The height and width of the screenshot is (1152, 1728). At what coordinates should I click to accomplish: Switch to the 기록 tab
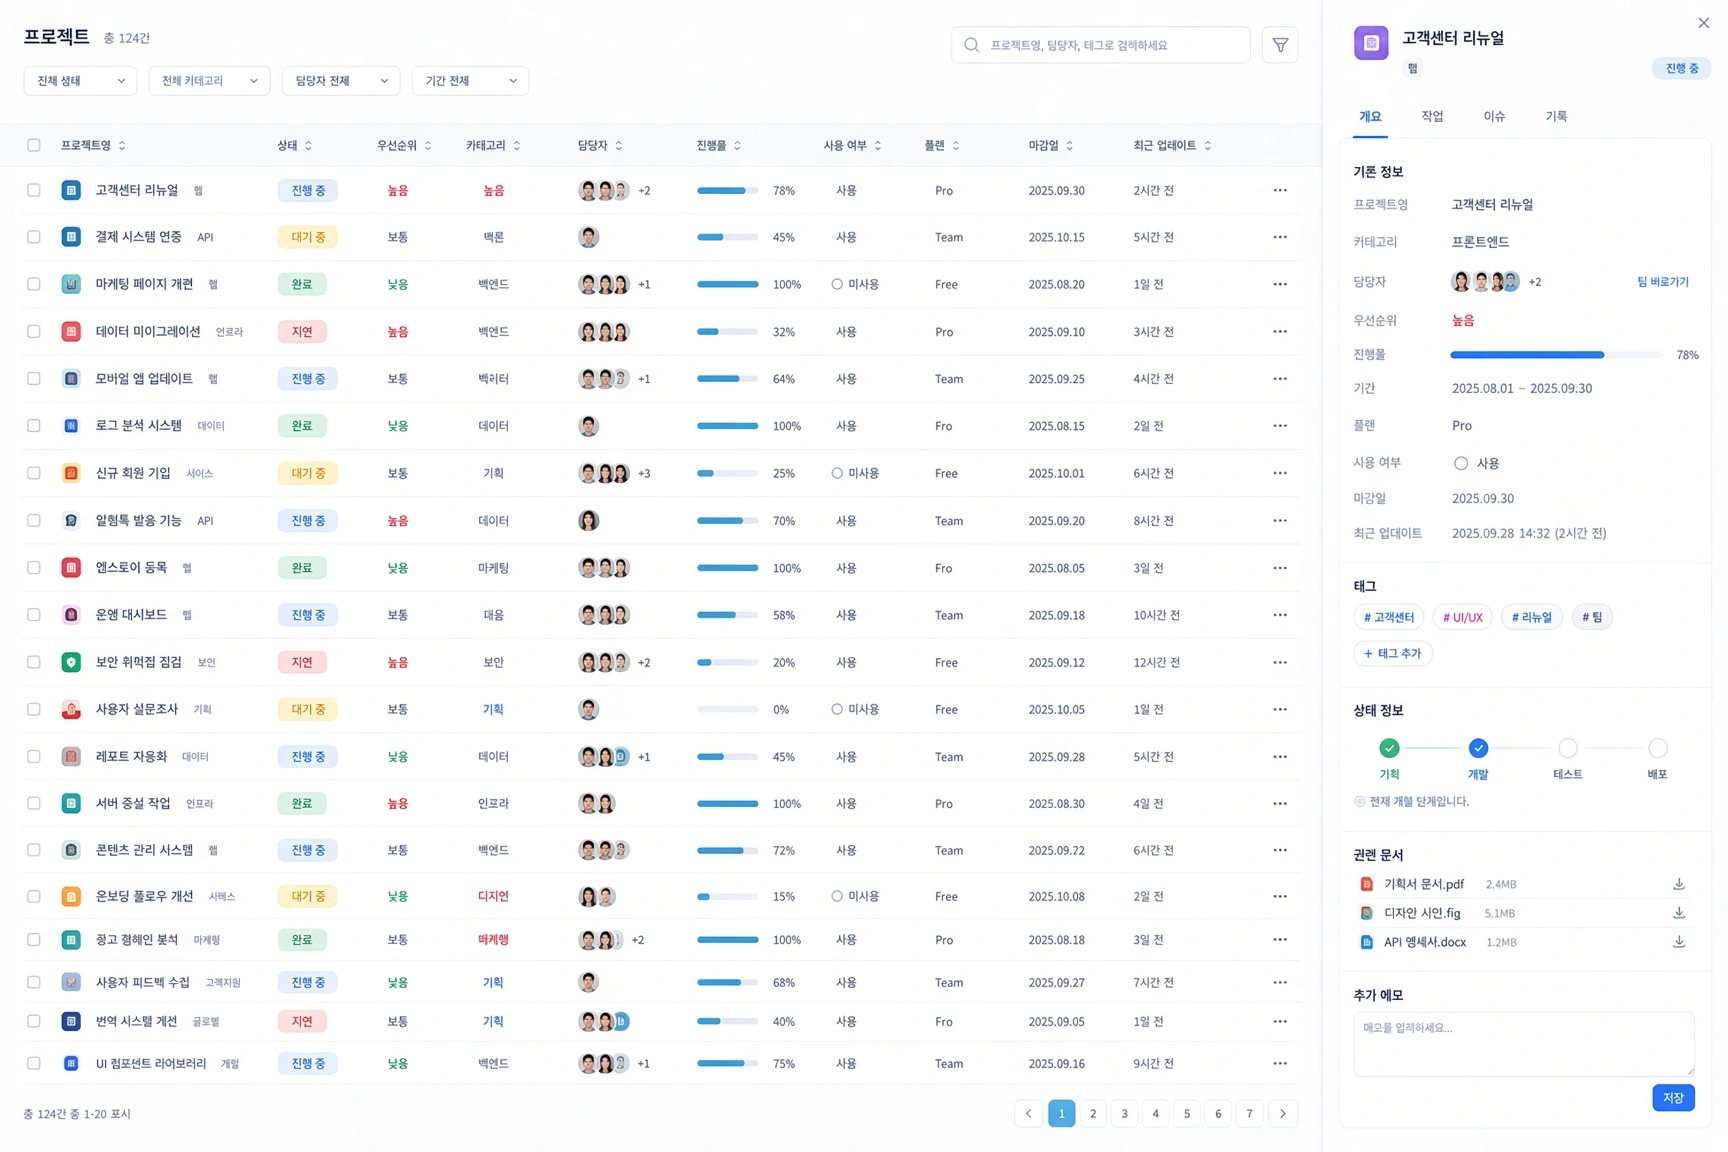point(1556,116)
